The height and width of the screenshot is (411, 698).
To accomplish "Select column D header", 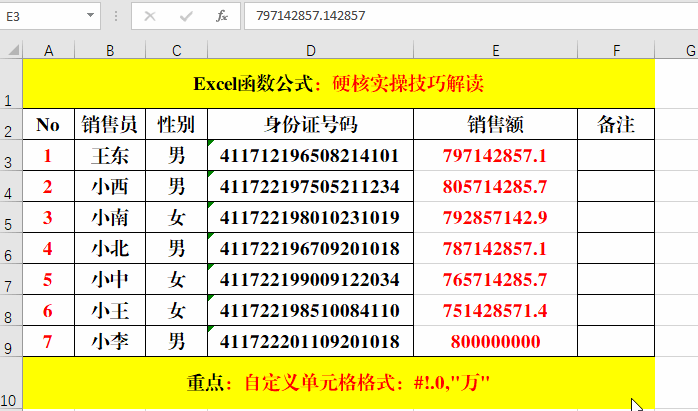I will [x=310, y=50].
